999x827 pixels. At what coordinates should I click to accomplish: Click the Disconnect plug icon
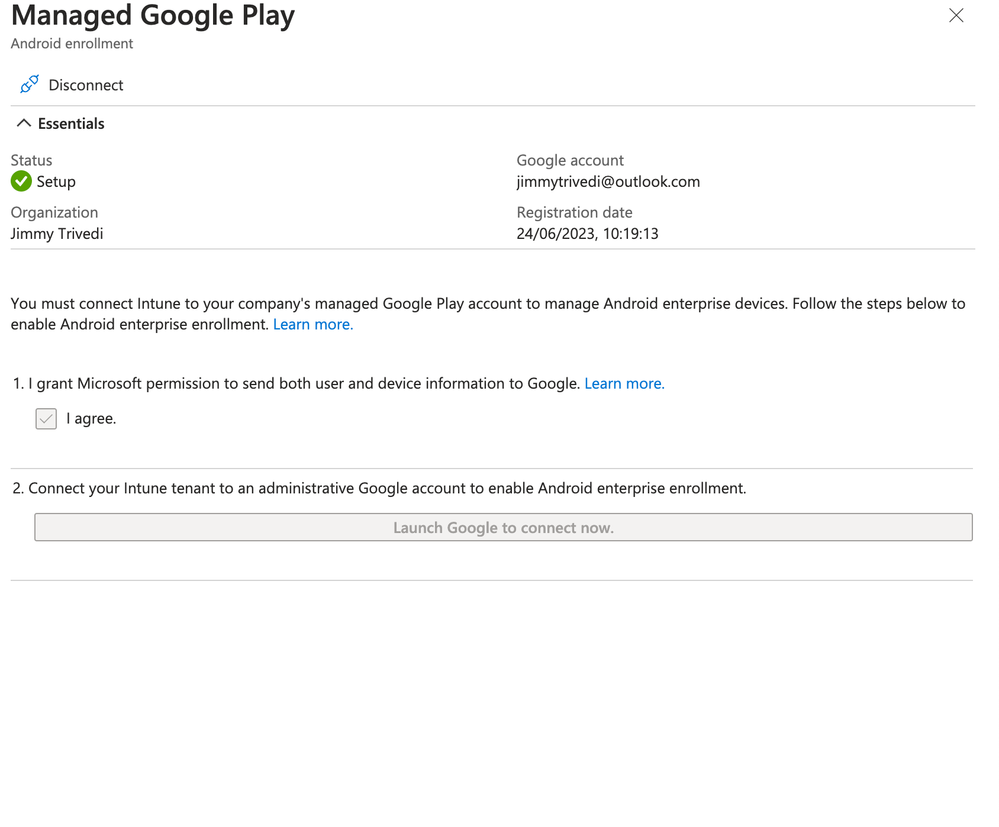[30, 85]
